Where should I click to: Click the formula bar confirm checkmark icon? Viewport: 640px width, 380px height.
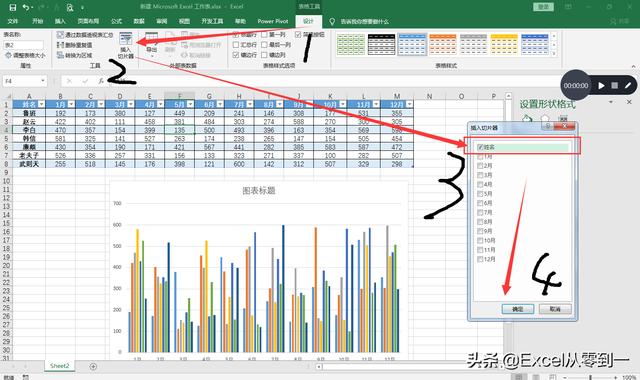tap(85, 81)
